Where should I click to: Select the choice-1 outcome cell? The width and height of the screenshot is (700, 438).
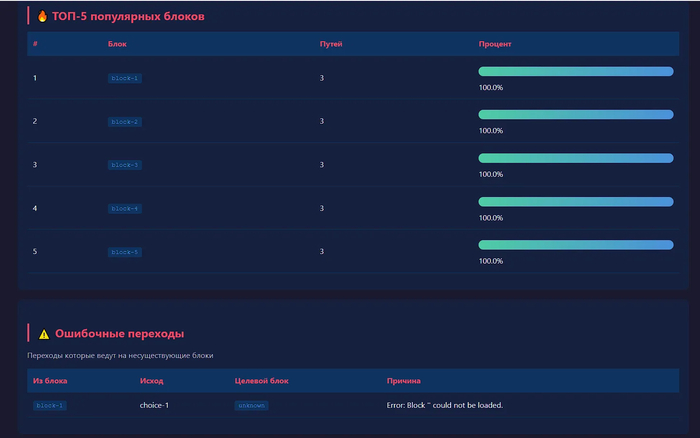tap(154, 405)
